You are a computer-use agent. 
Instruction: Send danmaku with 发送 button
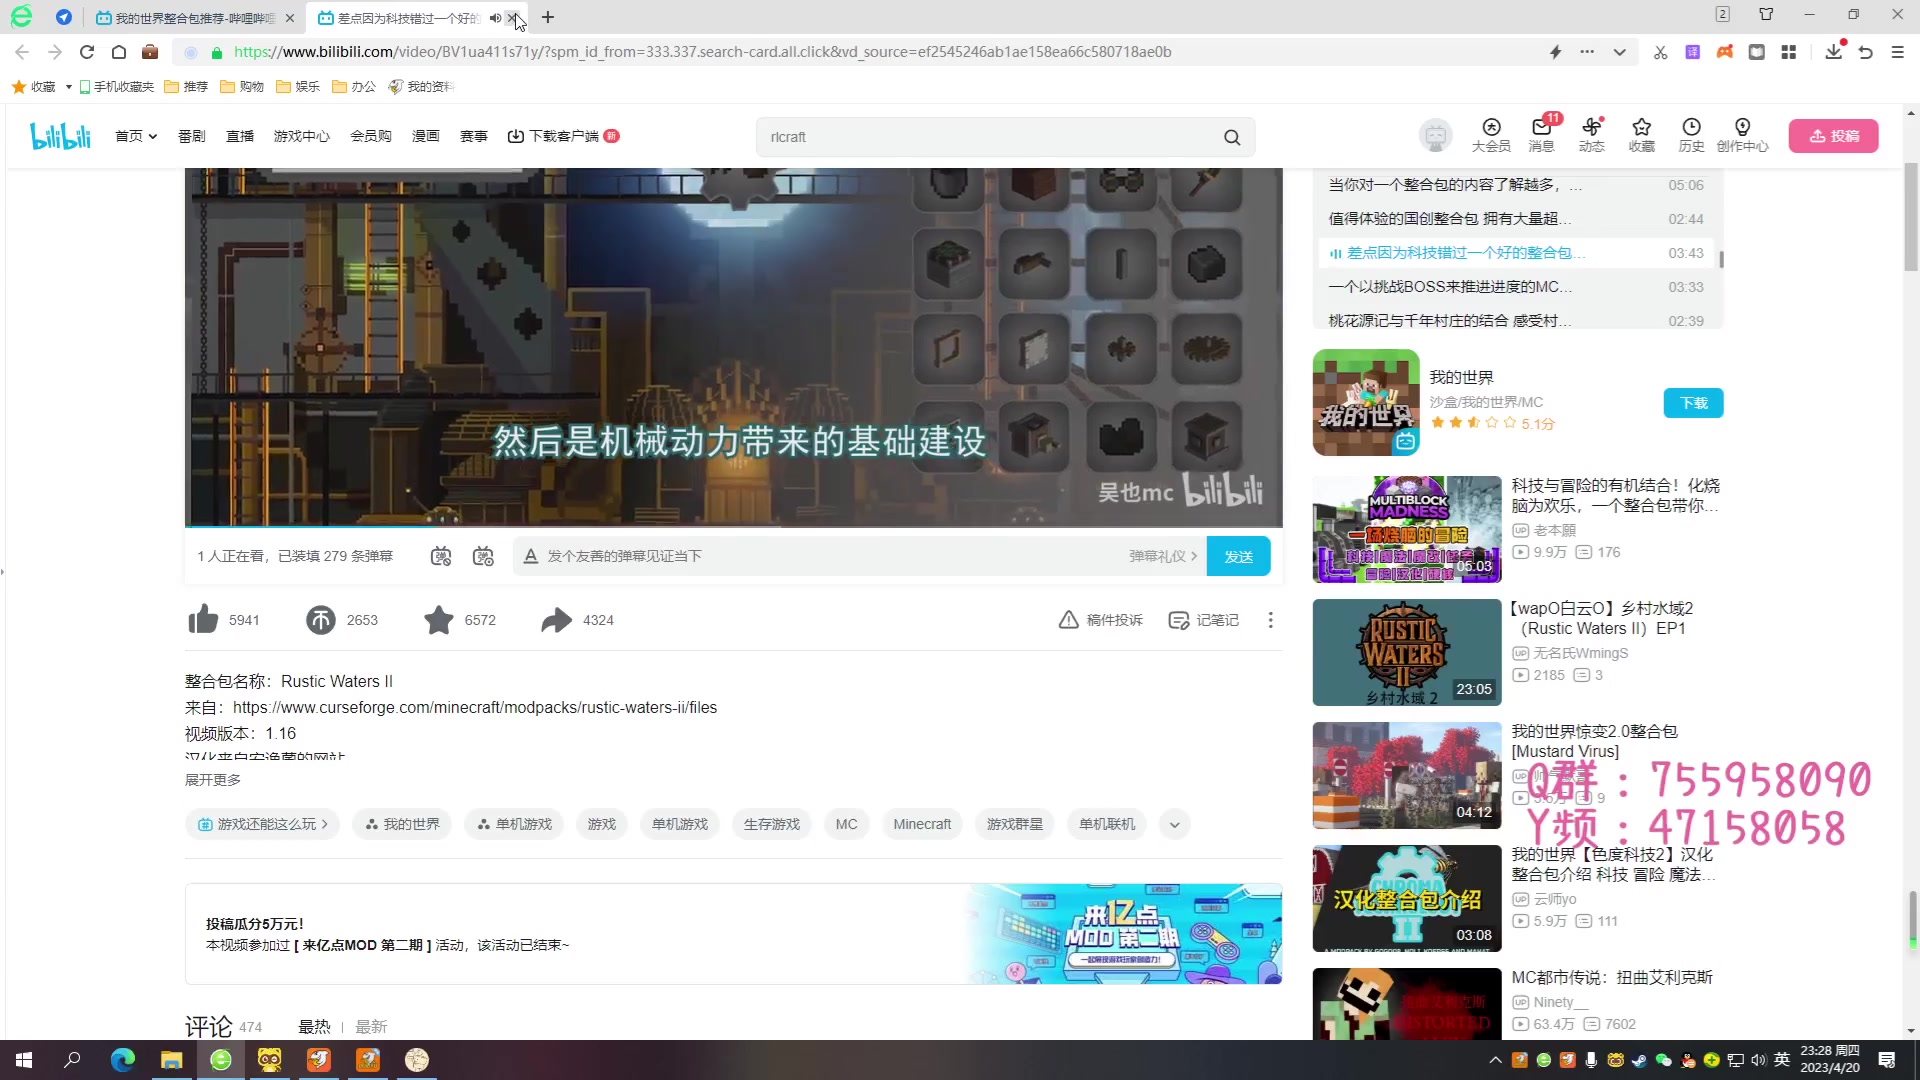tap(1238, 556)
